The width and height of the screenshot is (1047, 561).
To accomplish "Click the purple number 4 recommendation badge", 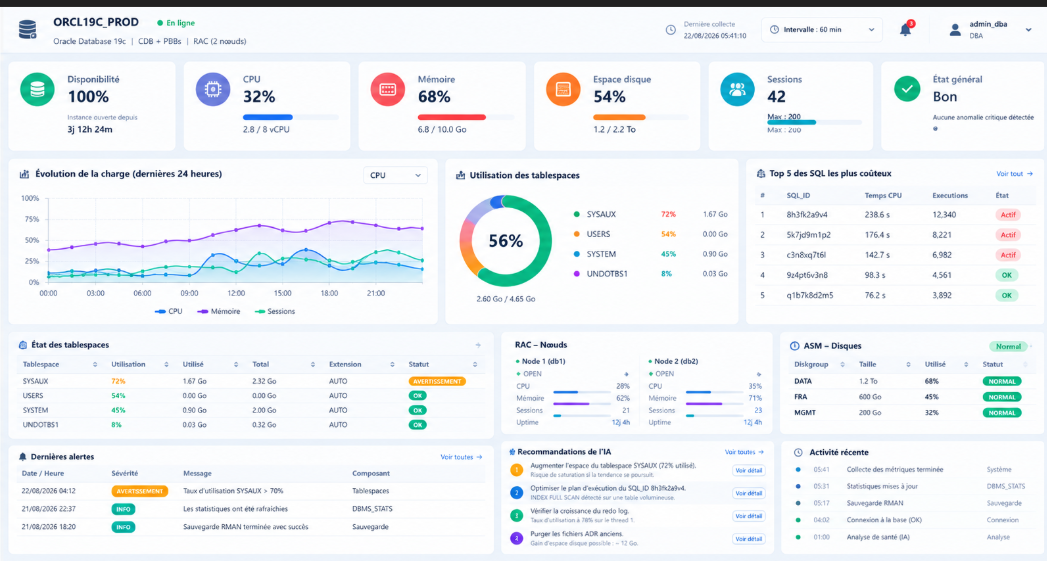I will pos(516,538).
